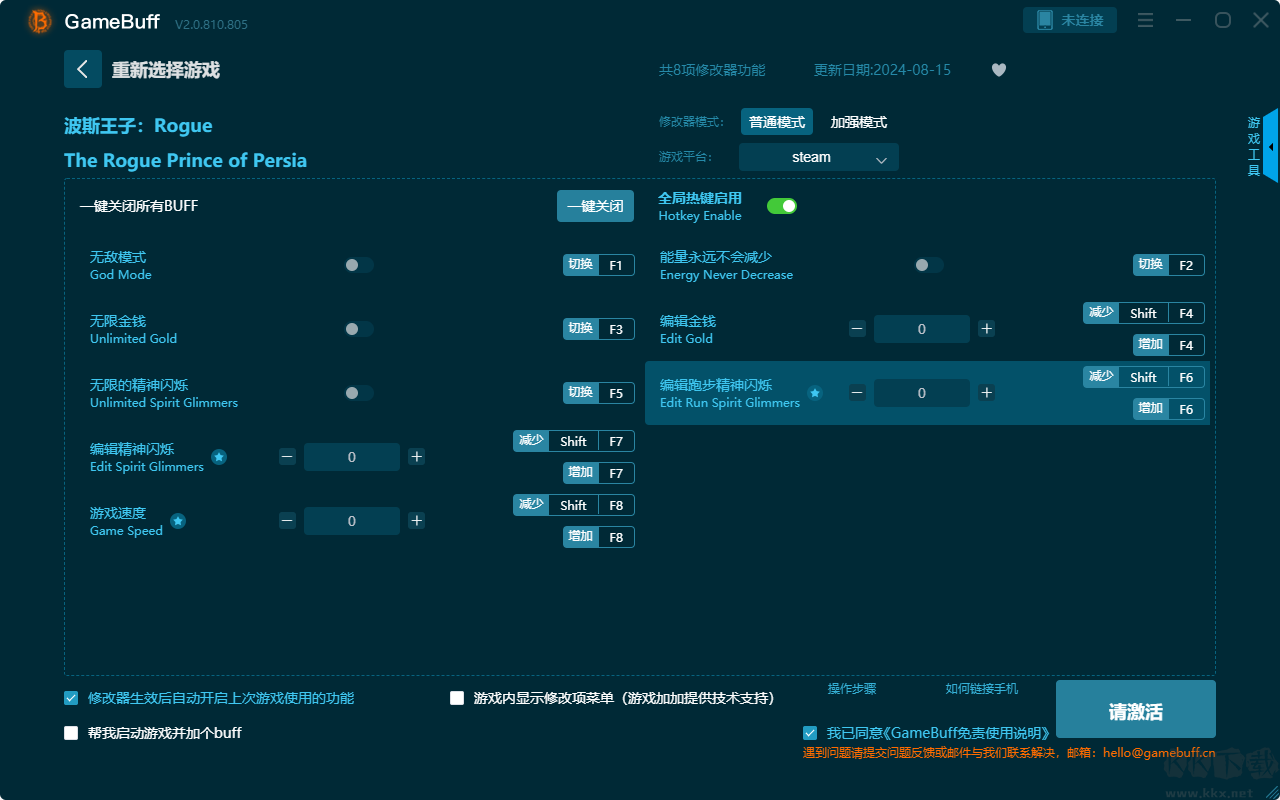Image resolution: width=1280 pixels, height=800 pixels.
Task: Click 增加 F6 hotkey button
Action: (1169, 409)
